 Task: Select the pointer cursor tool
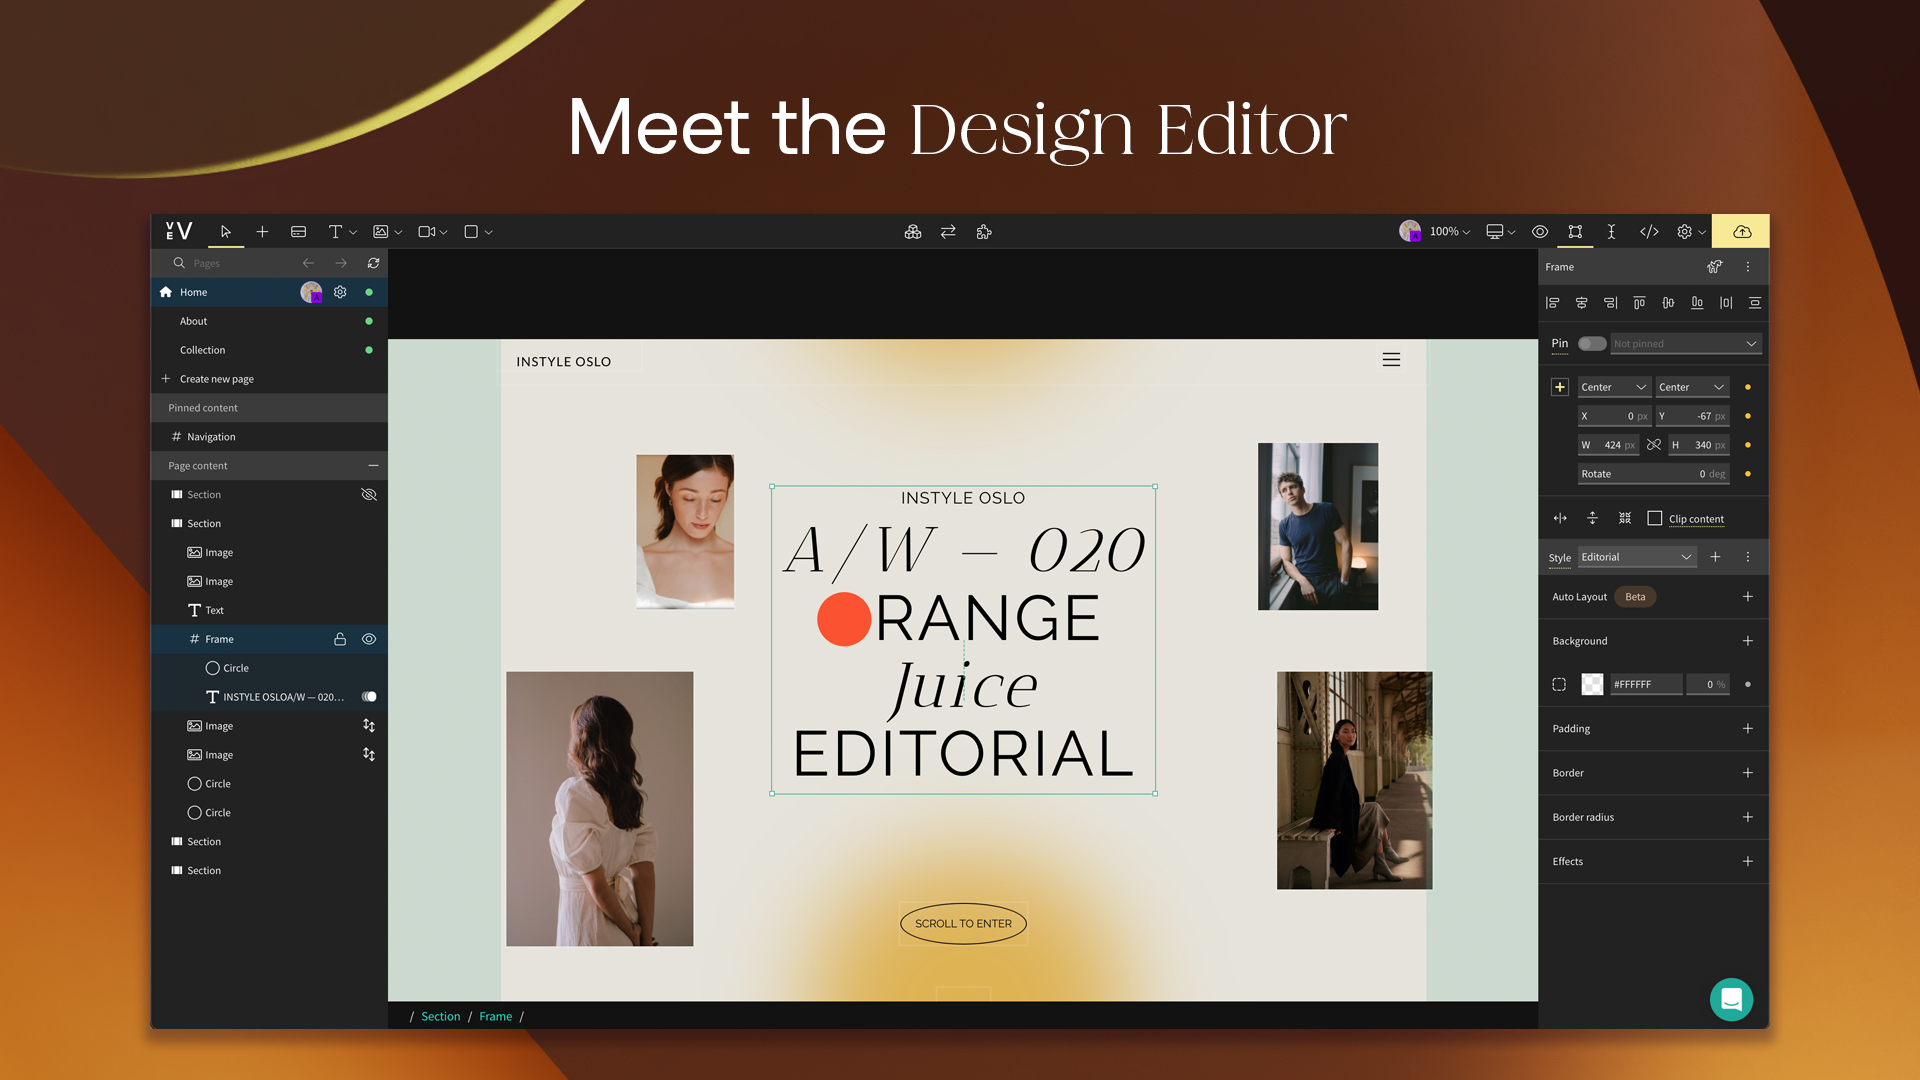point(226,231)
